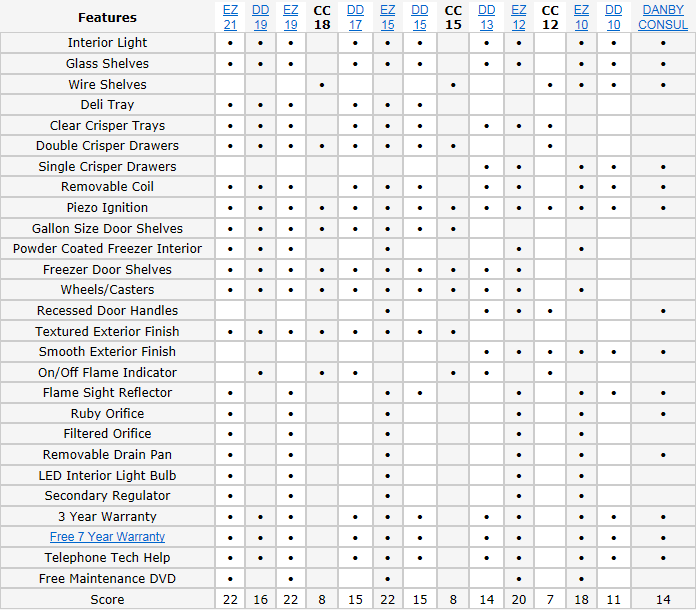Click the CC 18 column header
Image resolution: width=696 pixels, height=610 pixels.
(322, 17)
